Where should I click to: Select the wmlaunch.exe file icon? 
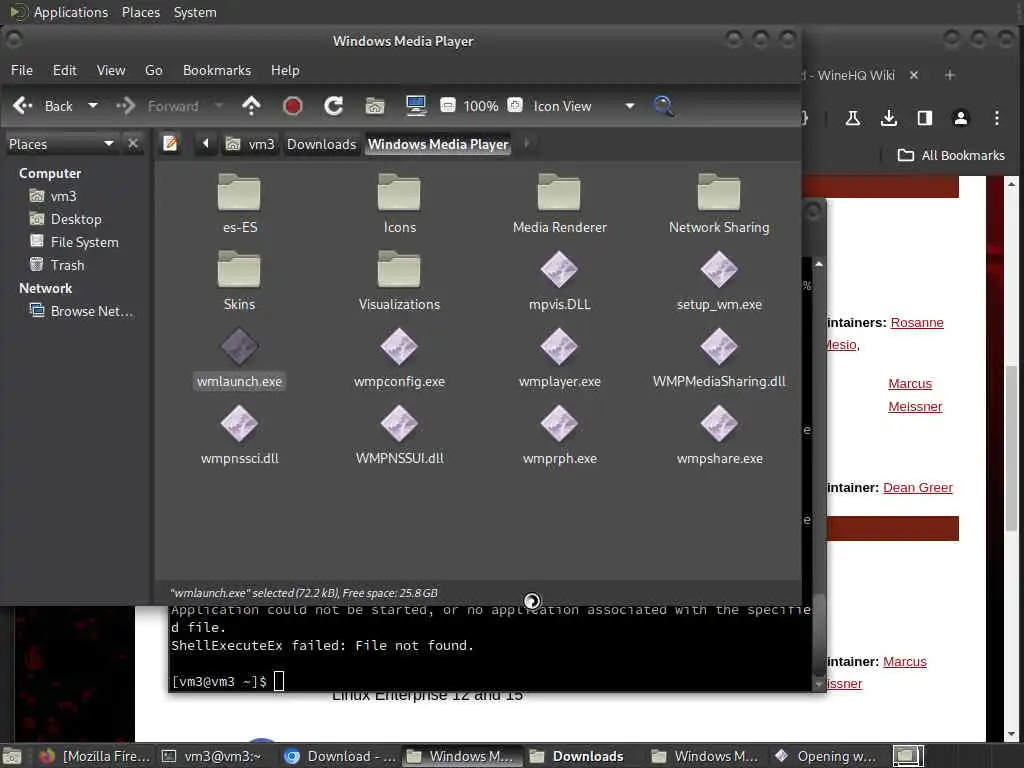(x=240, y=347)
